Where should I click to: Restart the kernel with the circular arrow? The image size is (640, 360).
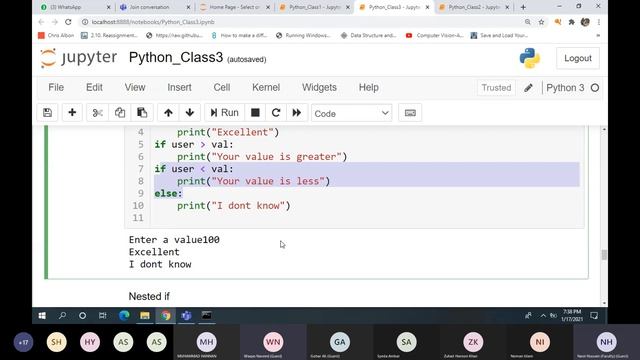coord(276,113)
